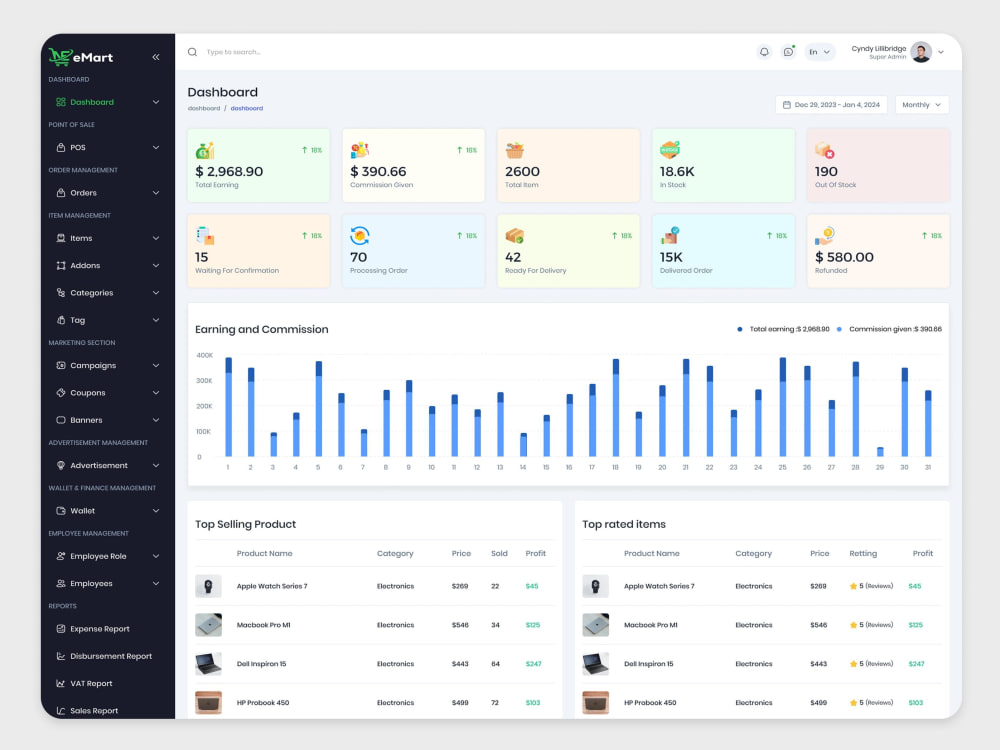Toggle Total earning legend dot
The width and height of the screenshot is (1000, 750).
740,329
